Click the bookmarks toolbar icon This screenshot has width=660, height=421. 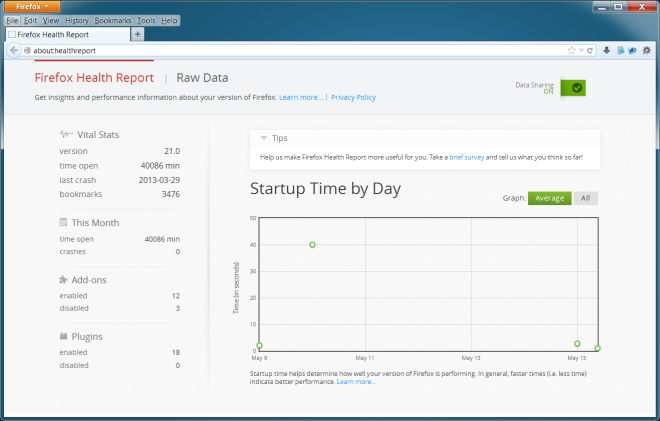[x=620, y=51]
